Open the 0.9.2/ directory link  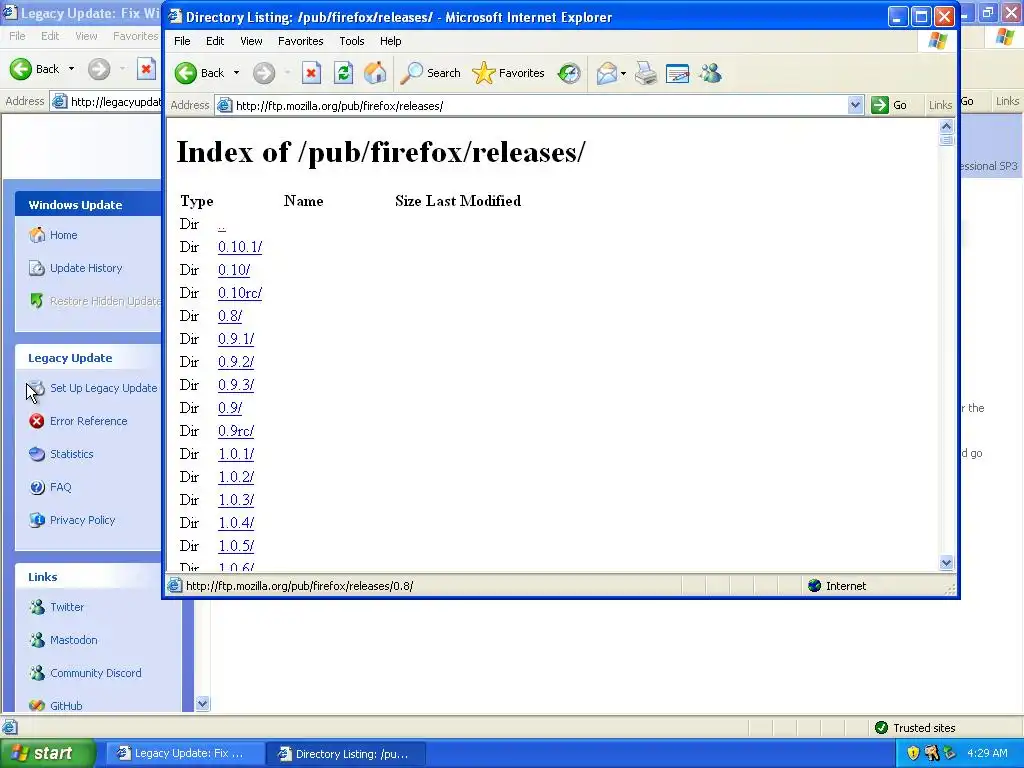click(236, 362)
